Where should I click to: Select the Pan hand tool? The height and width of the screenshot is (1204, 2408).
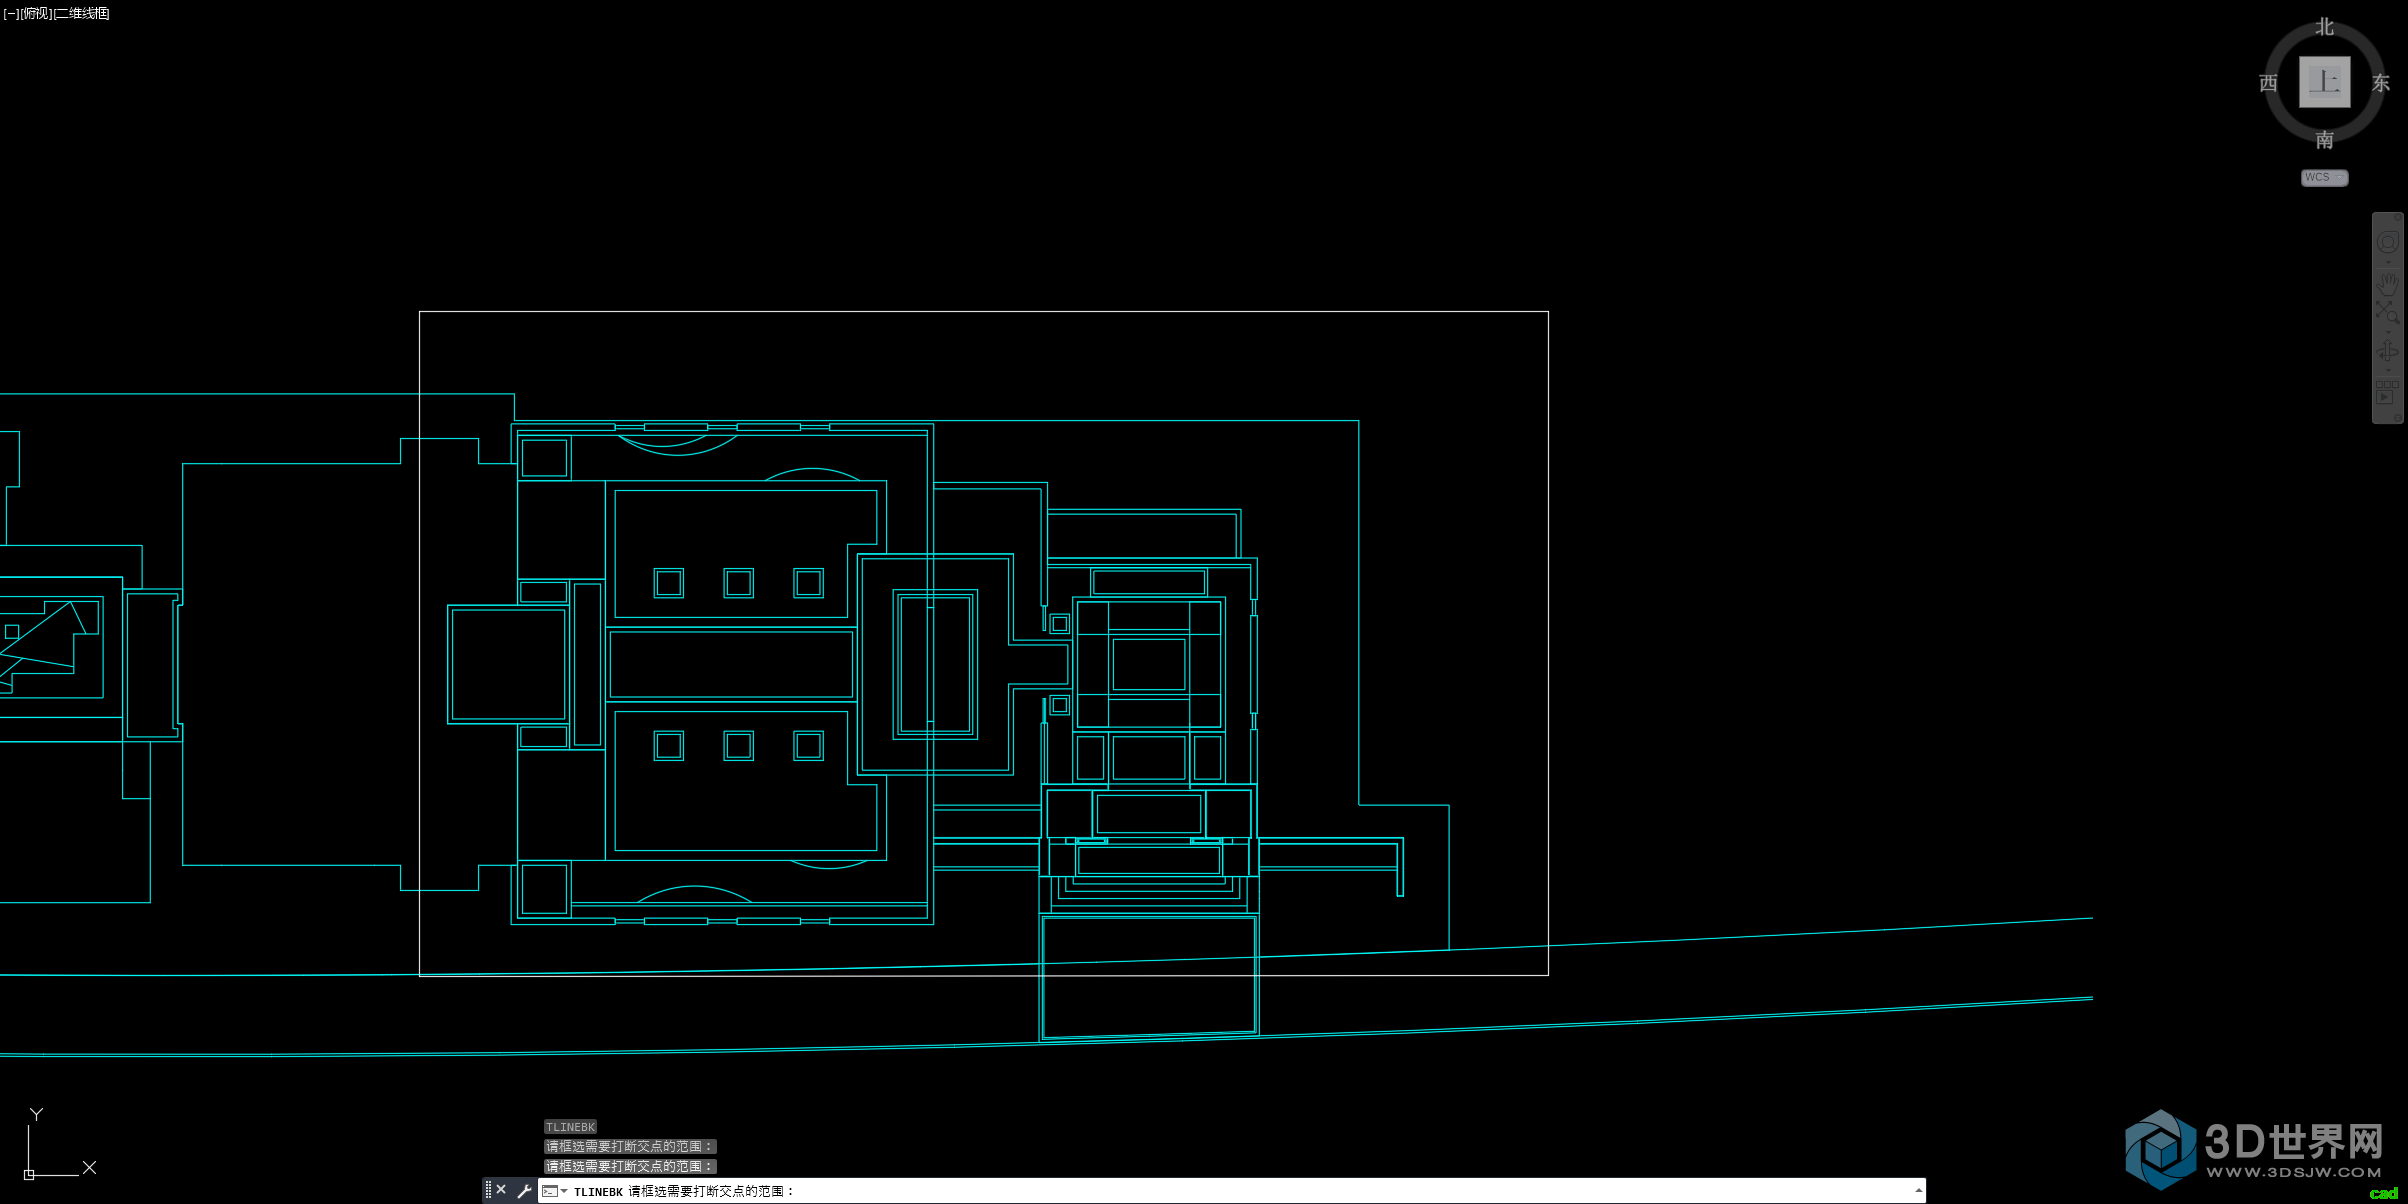click(2388, 284)
